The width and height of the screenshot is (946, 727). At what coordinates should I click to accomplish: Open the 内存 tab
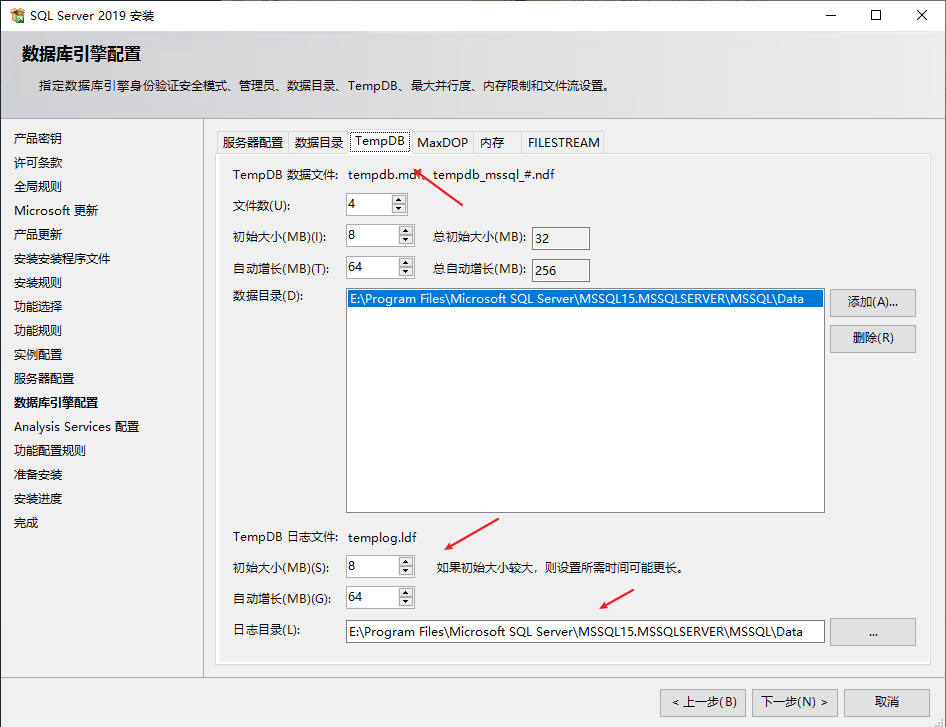[x=497, y=142]
